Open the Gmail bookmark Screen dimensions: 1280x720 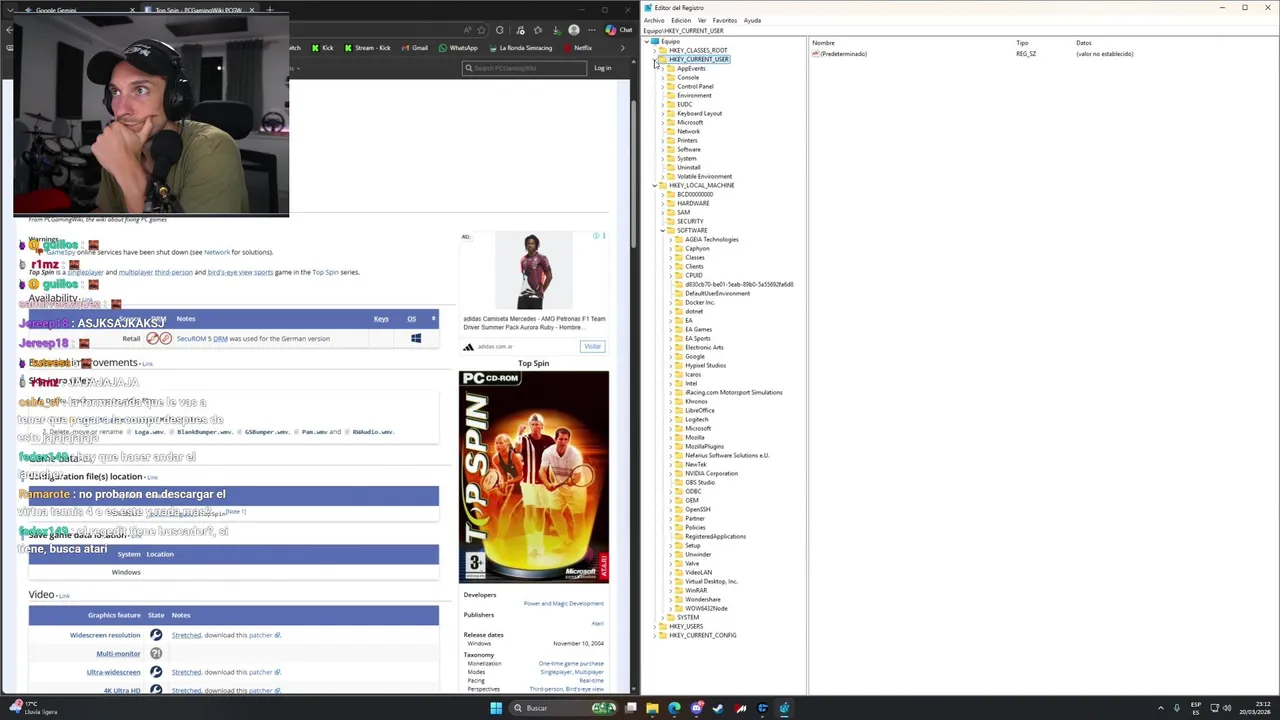414,48
